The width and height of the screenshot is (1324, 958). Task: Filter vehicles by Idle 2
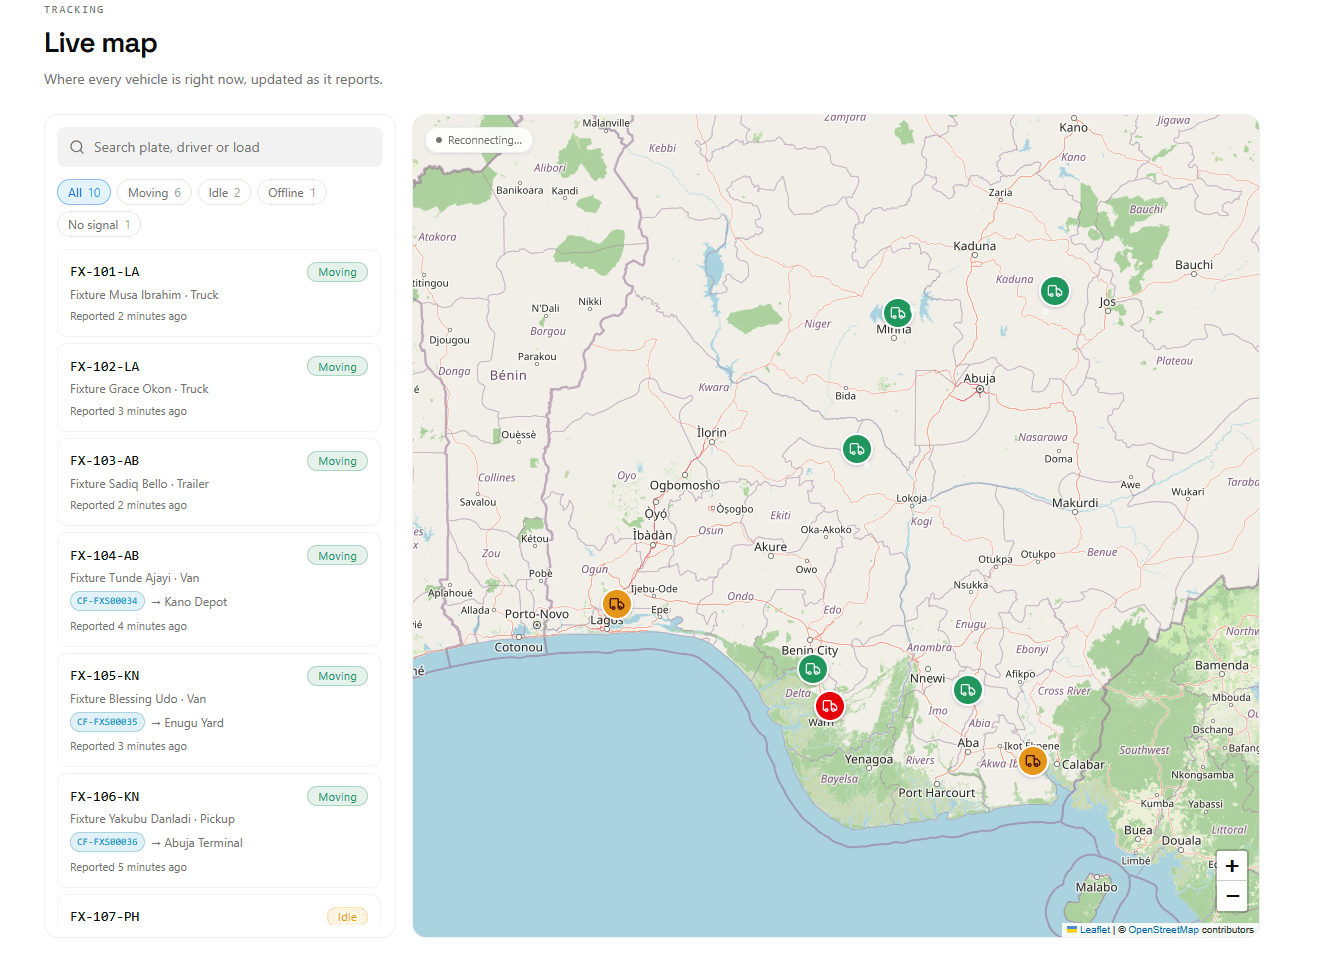(224, 193)
